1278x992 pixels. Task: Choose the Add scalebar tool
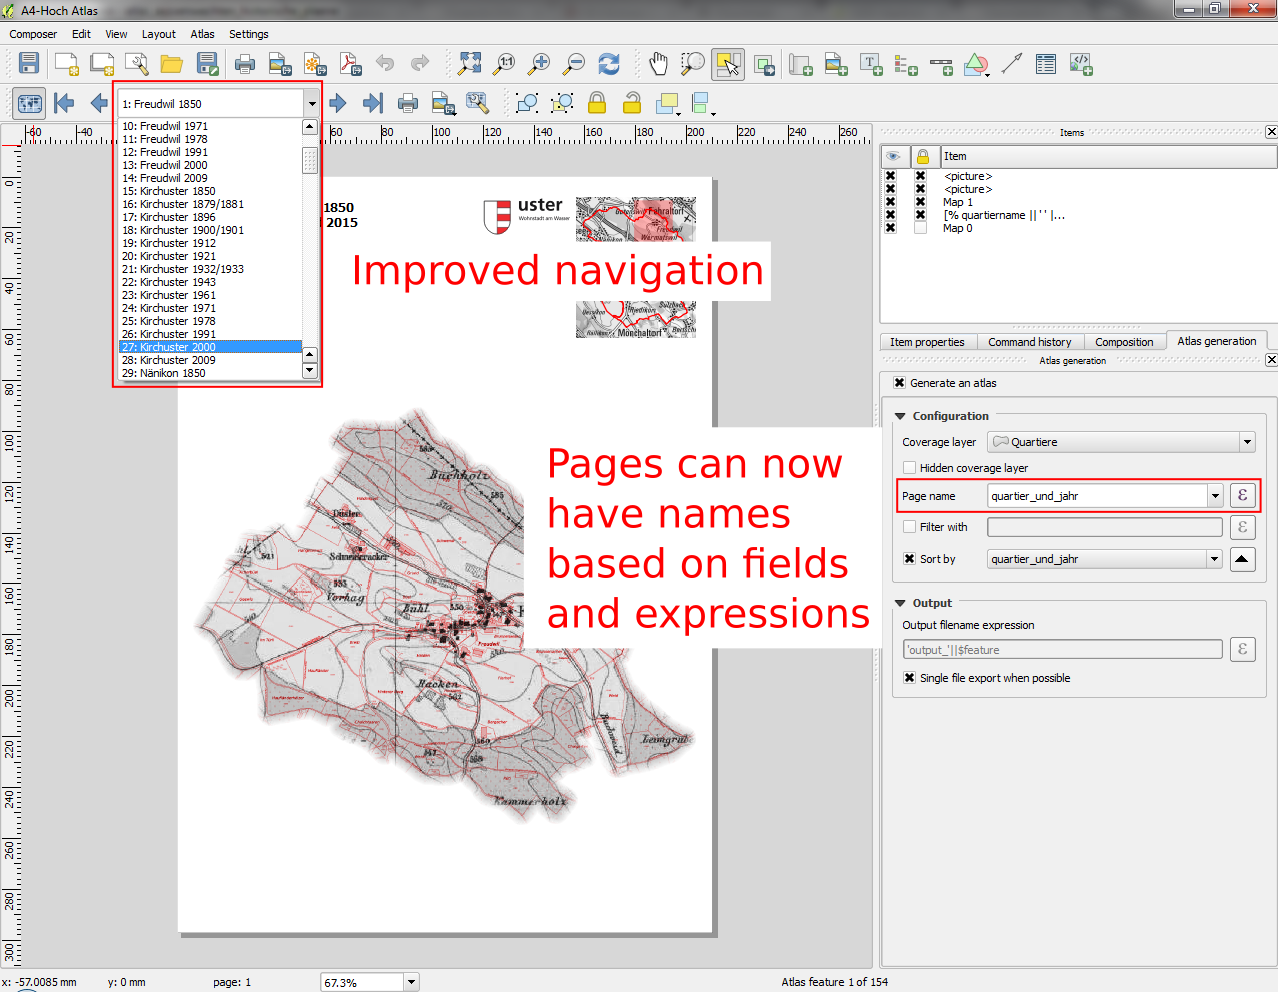[x=941, y=65]
